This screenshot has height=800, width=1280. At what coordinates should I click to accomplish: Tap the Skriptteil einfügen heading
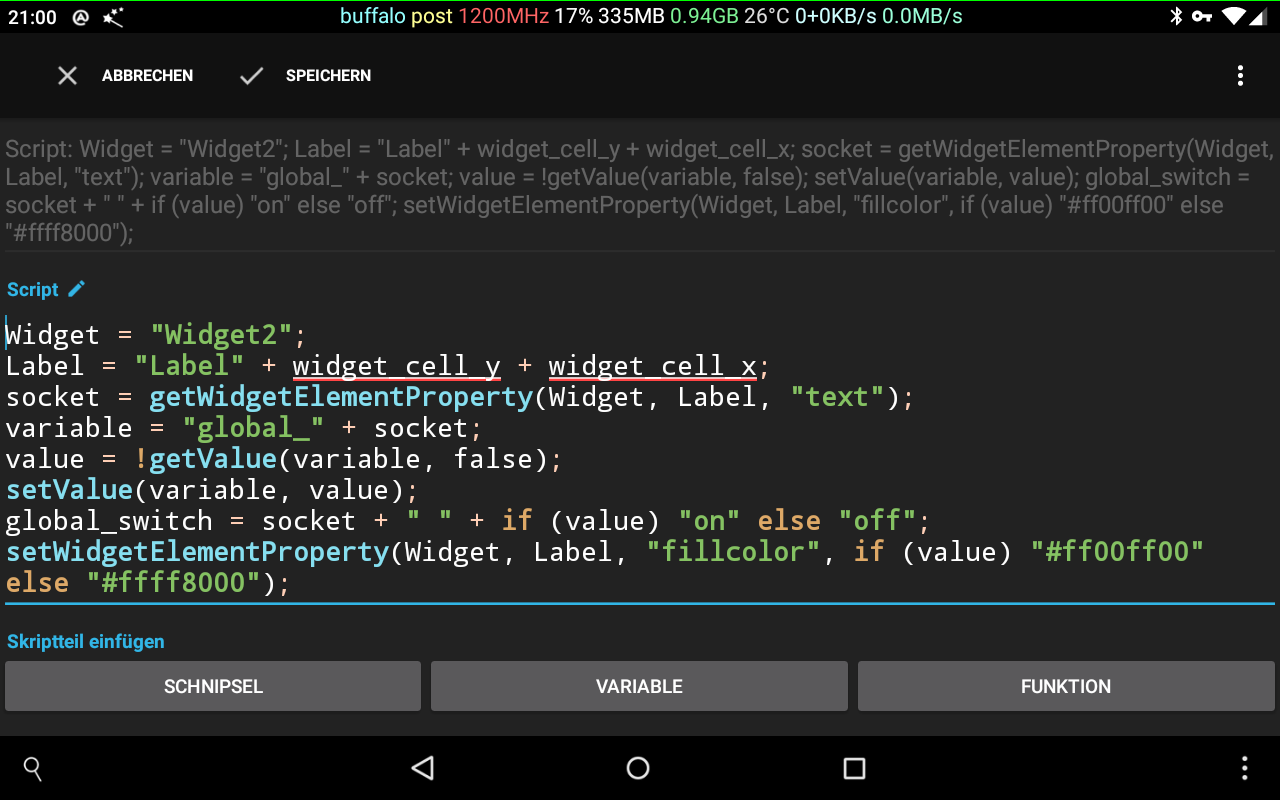click(x=85, y=641)
